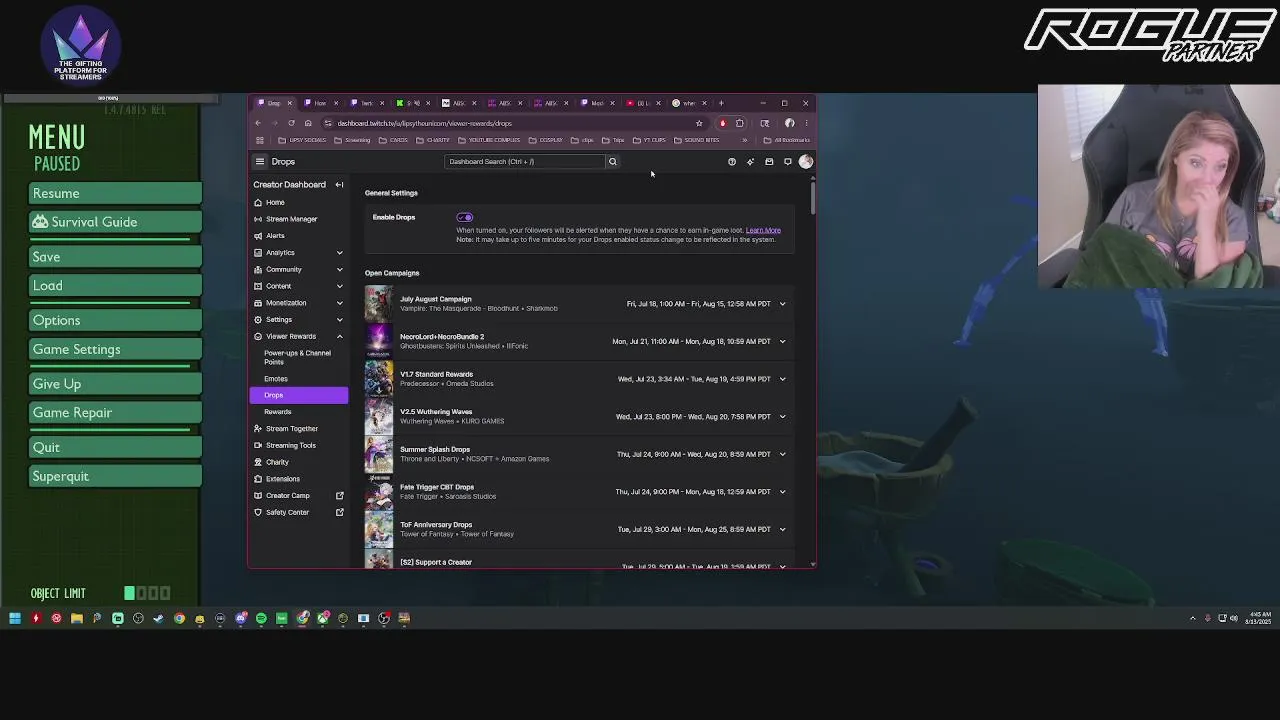Viewport: 1280px width, 720px height.
Task: Click the dashboard page vertical scrollbar
Action: [813, 197]
